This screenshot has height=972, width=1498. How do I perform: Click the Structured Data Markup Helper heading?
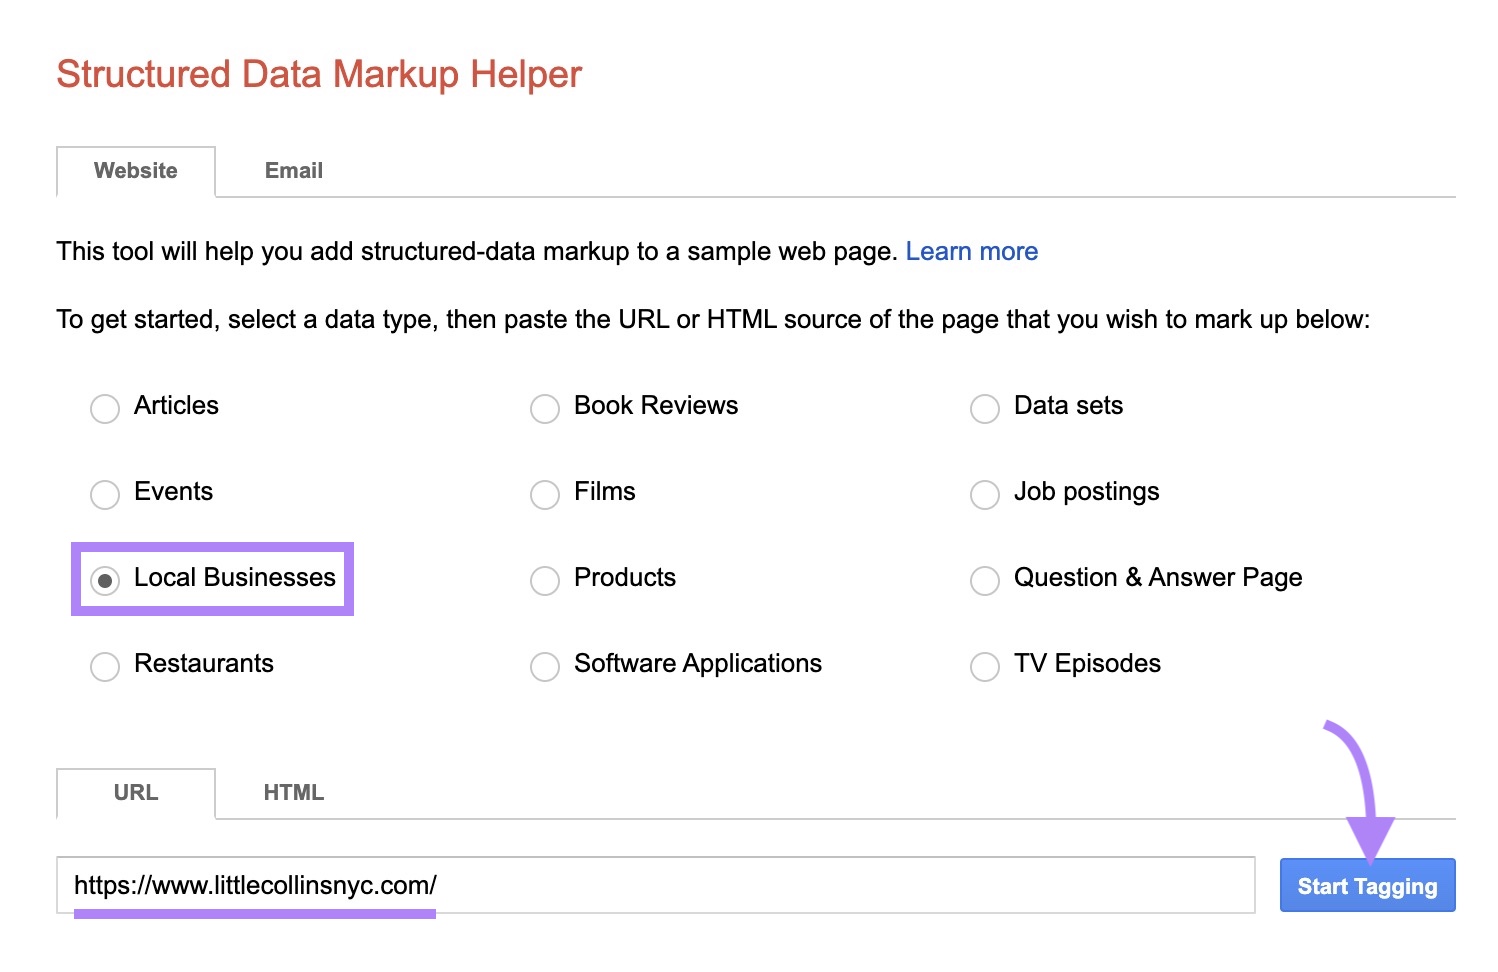318,73
